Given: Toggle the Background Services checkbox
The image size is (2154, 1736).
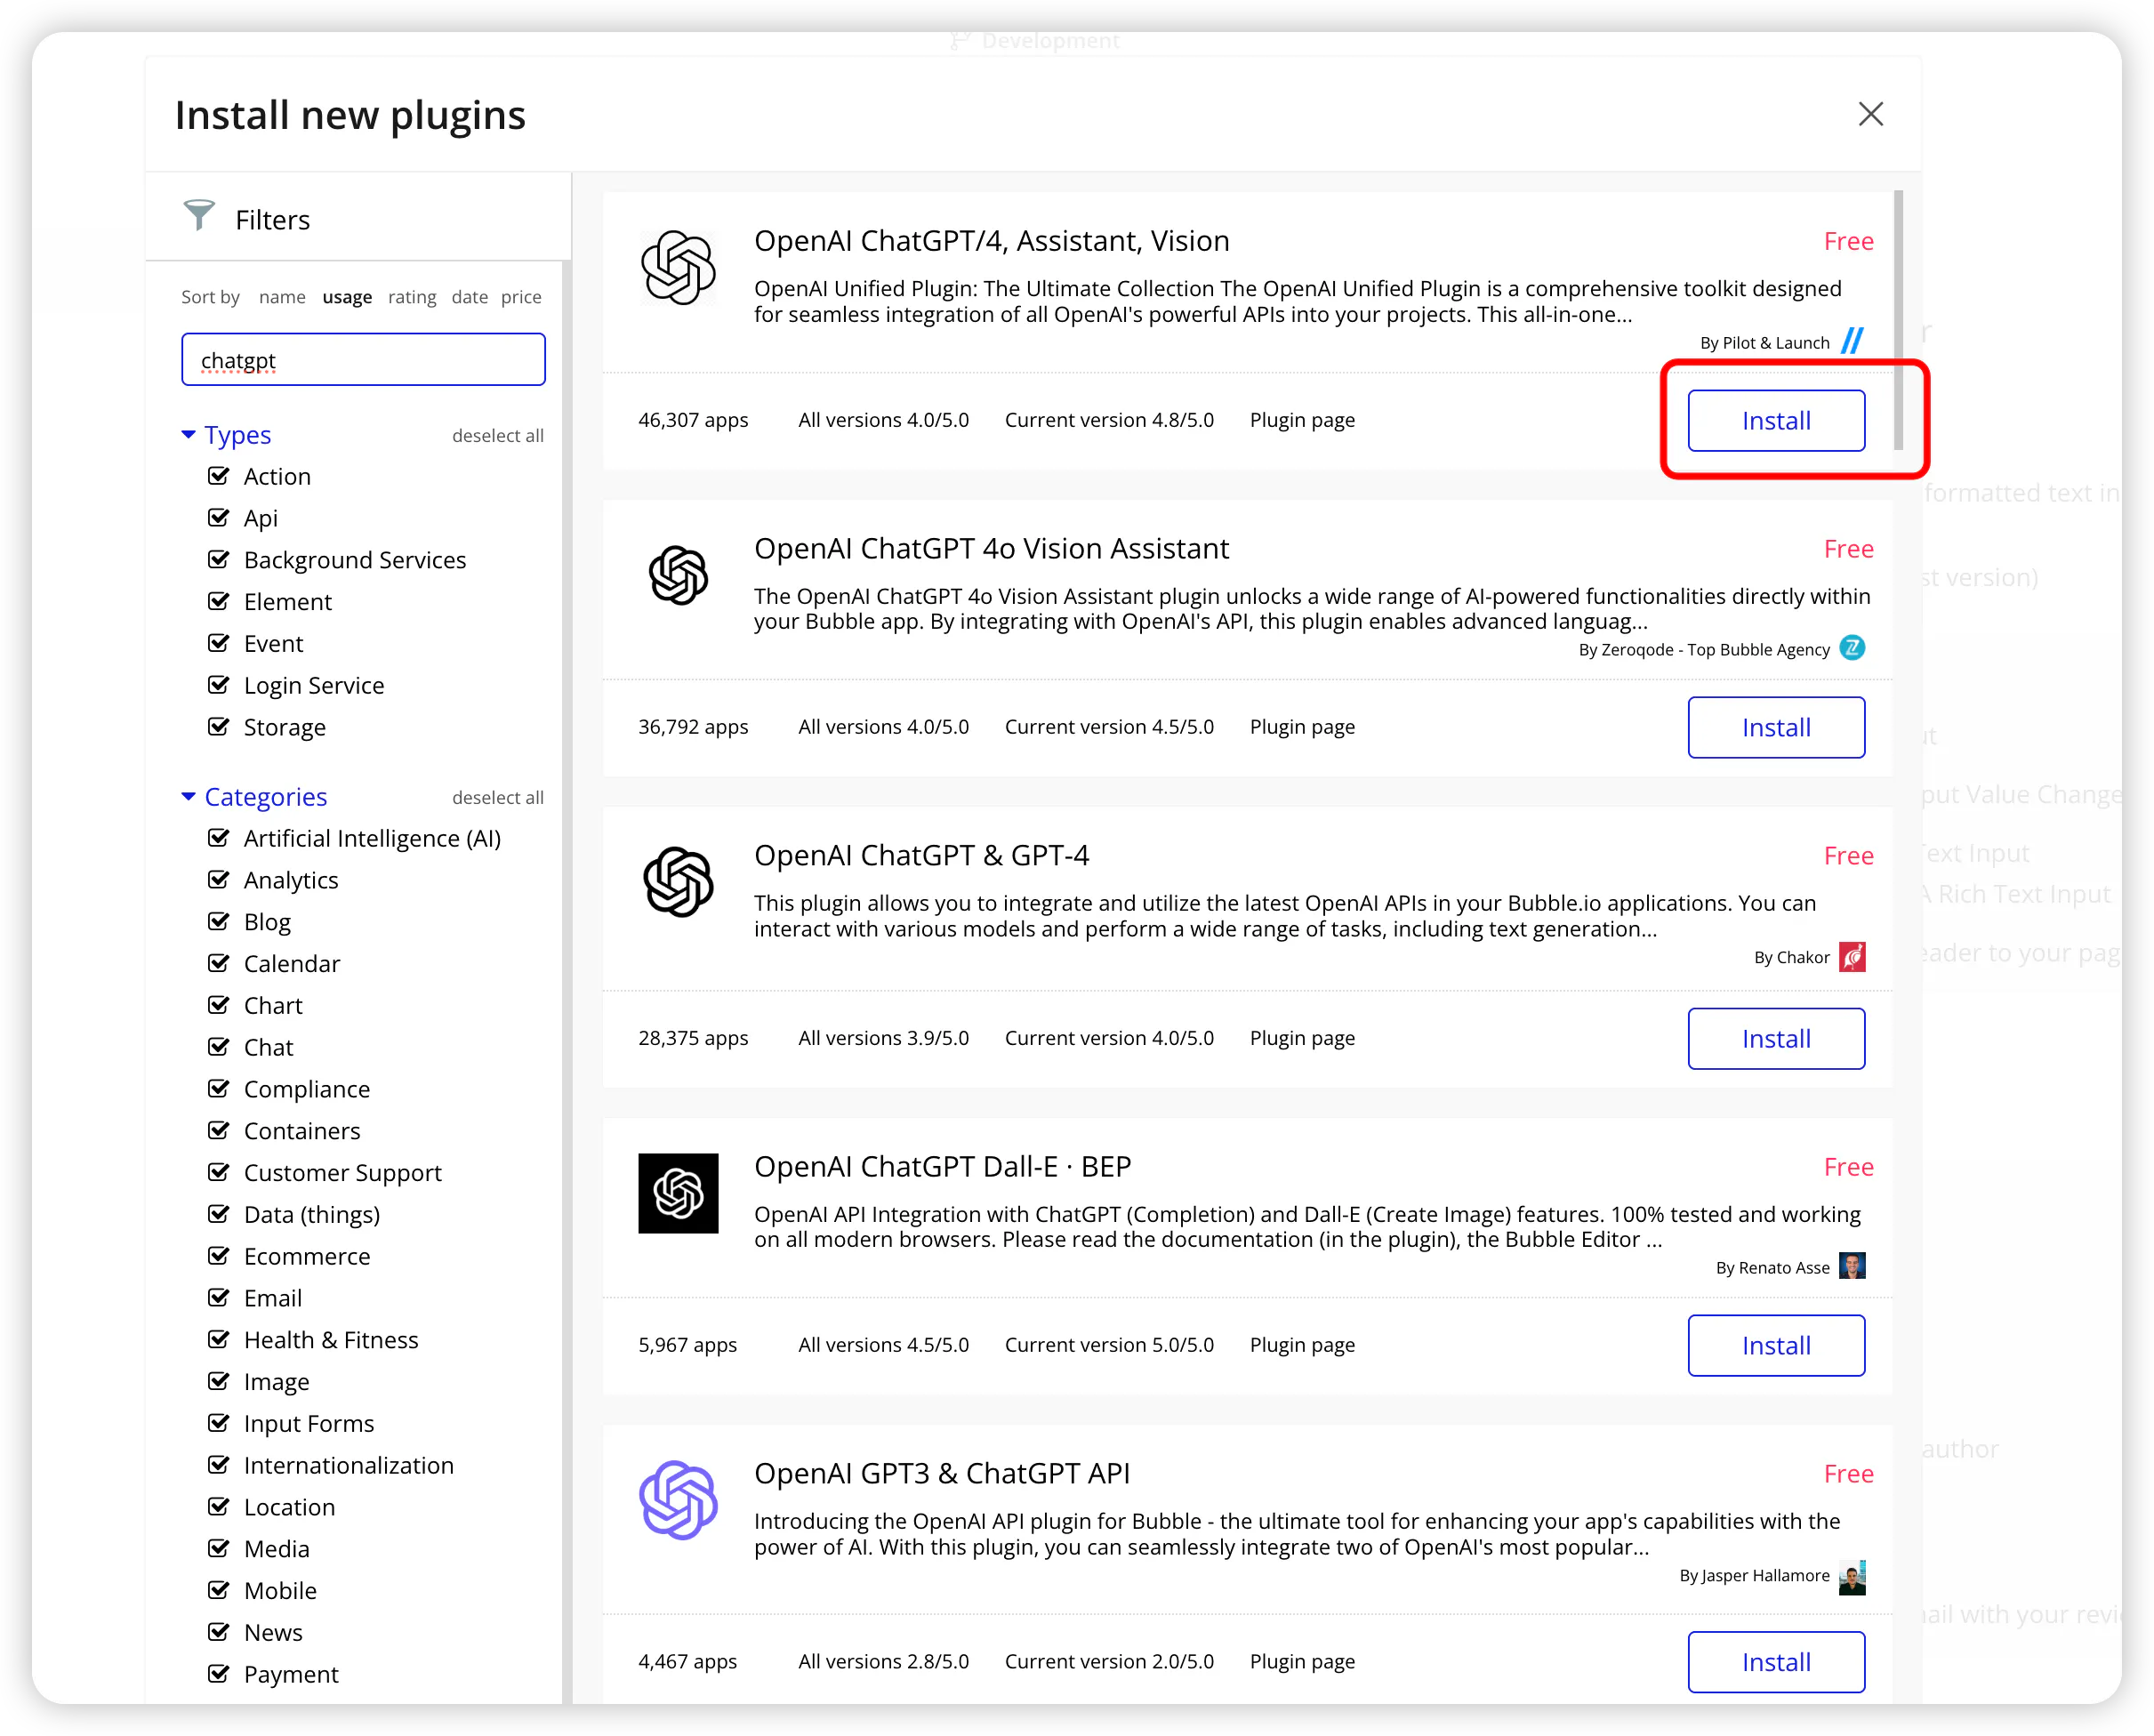Looking at the screenshot, I should tap(218, 559).
